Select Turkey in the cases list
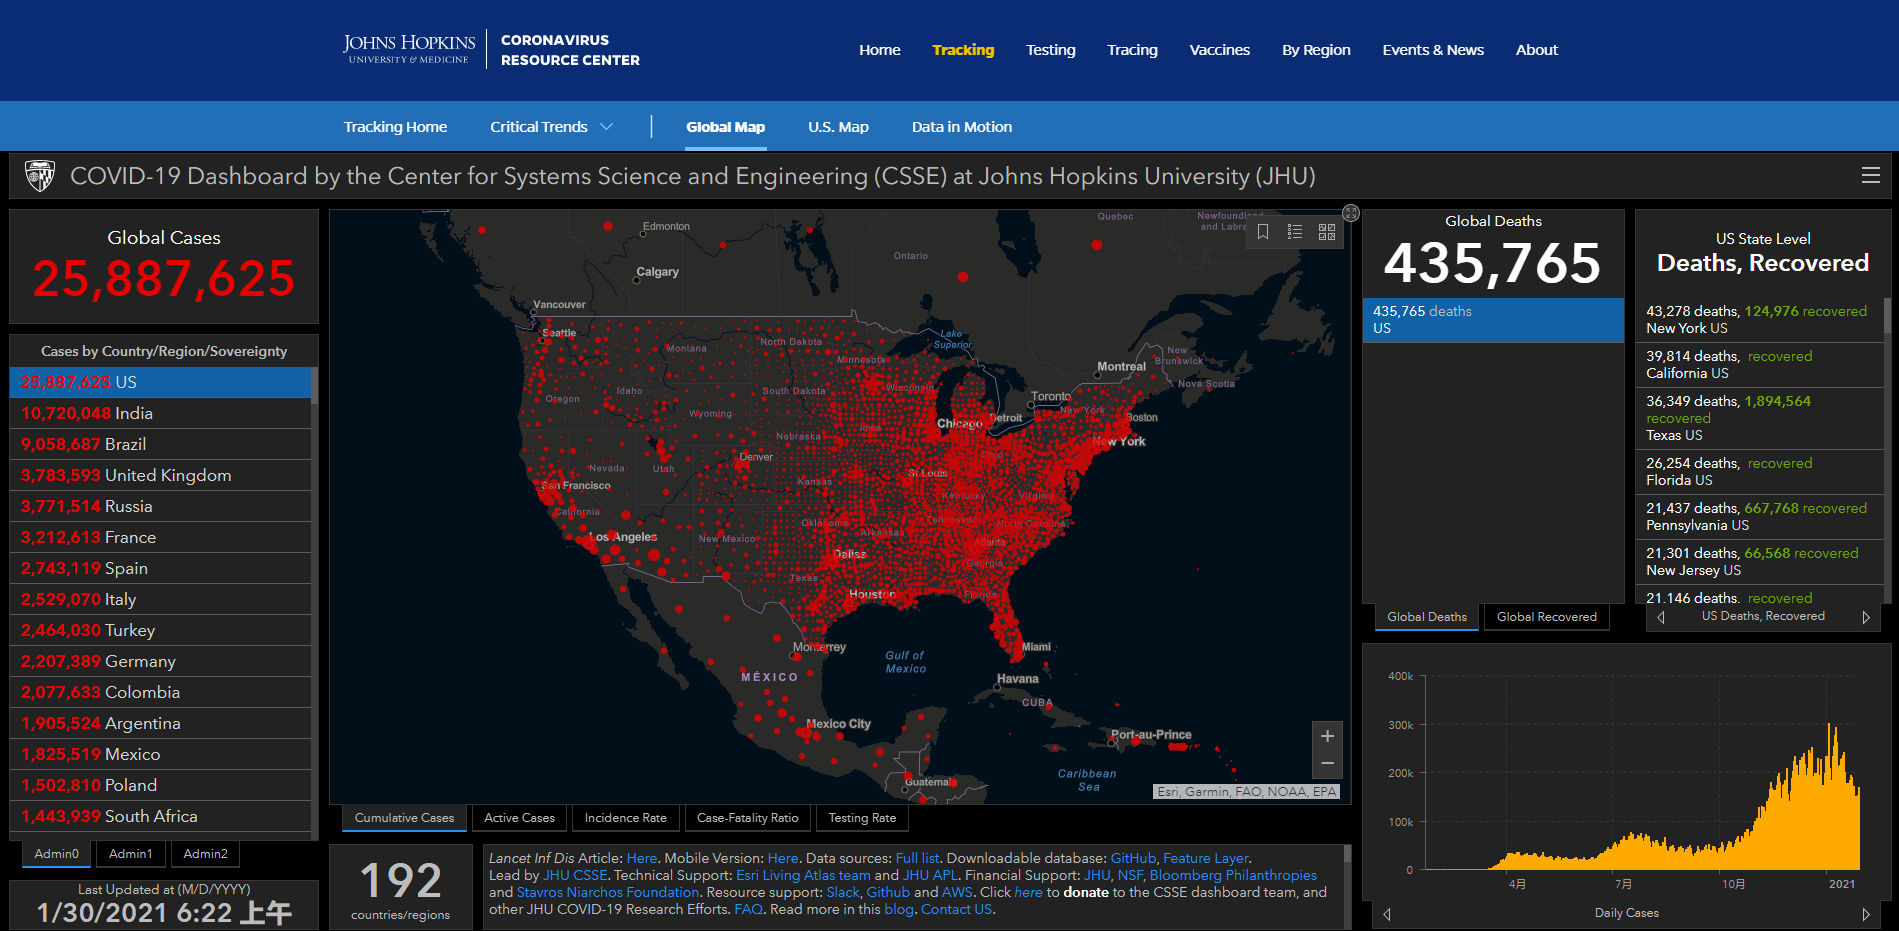The width and height of the screenshot is (1899, 931). (x=160, y=630)
